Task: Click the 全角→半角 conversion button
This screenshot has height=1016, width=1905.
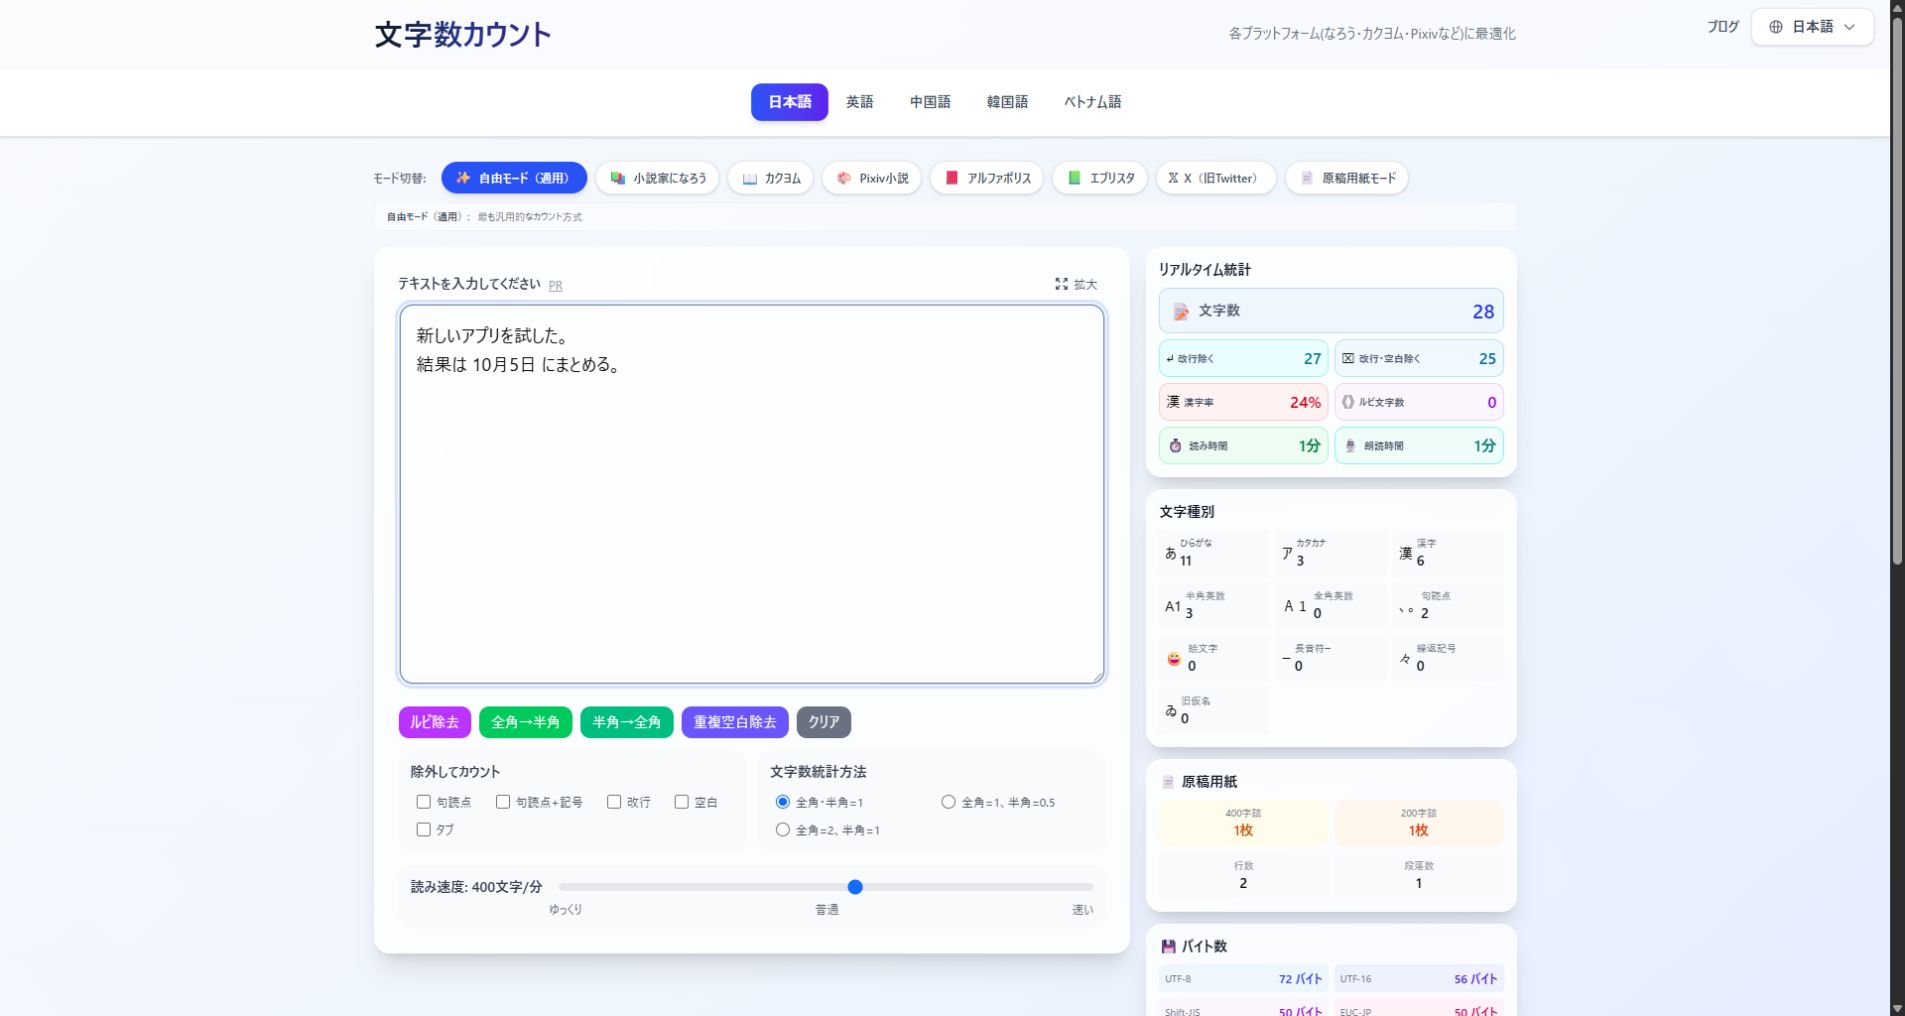Action: [525, 722]
